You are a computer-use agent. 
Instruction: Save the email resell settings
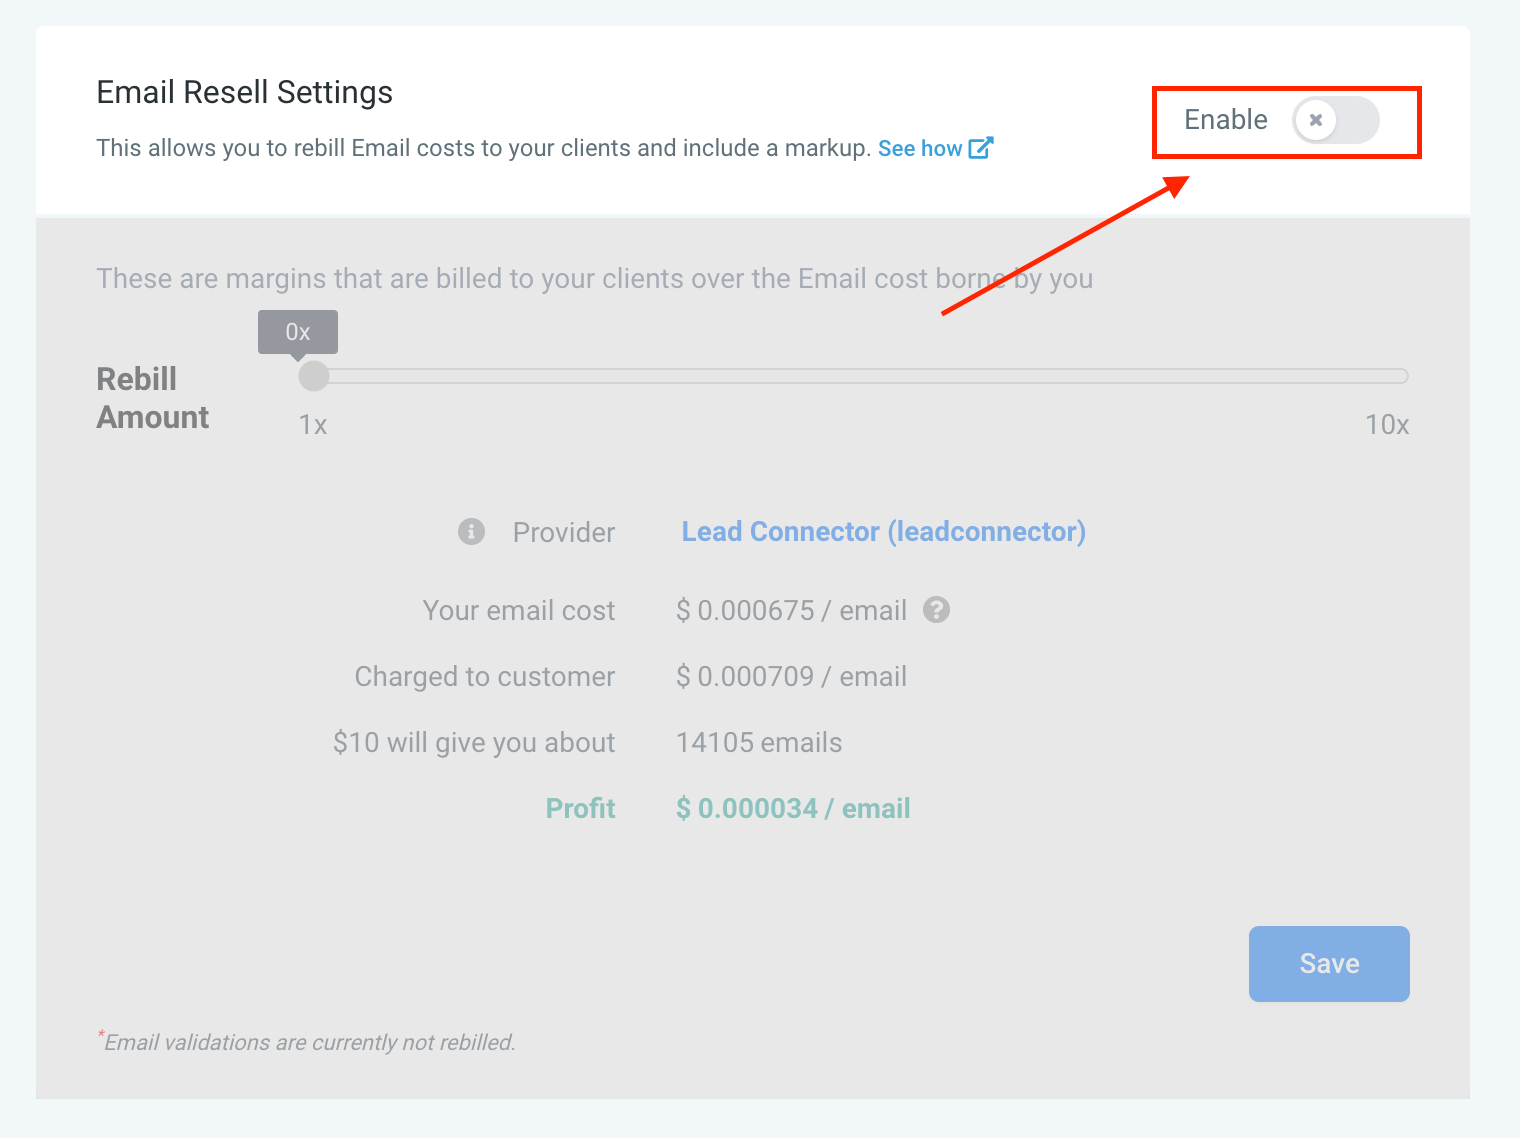click(1329, 964)
